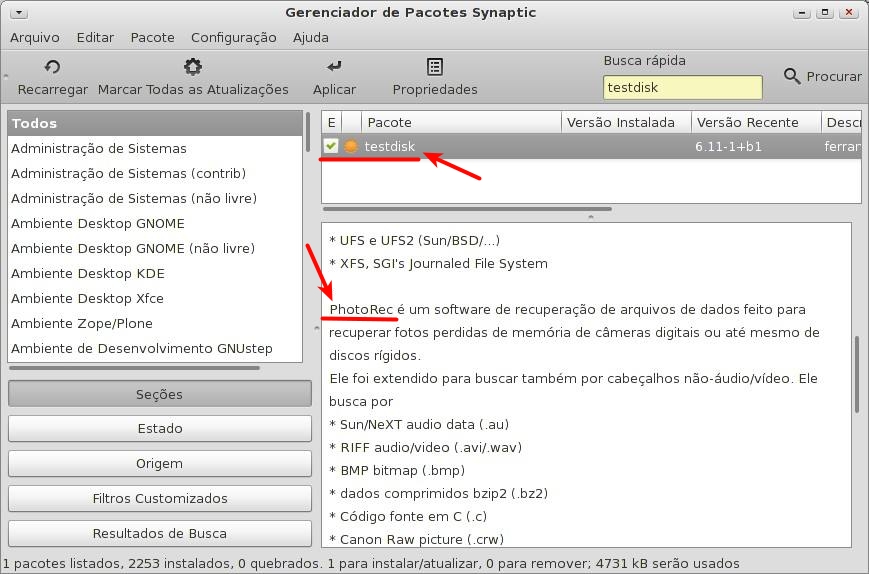
Task: Click the Descrição column header
Action: [841, 122]
